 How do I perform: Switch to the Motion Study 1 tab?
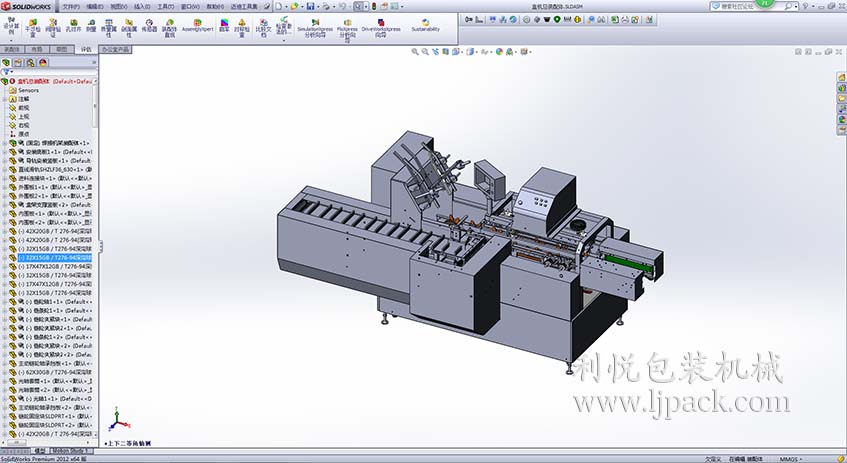(x=71, y=451)
